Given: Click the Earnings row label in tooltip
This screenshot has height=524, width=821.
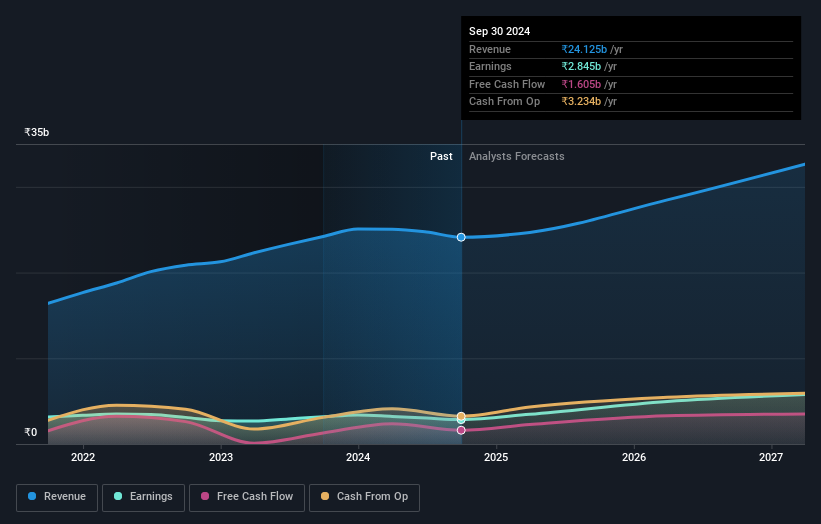Looking at the screenshot, I should tap(490, 66).
